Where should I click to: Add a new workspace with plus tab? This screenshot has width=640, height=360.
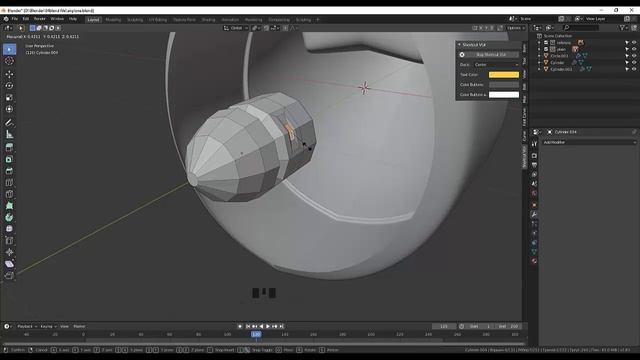coord(318,20)
